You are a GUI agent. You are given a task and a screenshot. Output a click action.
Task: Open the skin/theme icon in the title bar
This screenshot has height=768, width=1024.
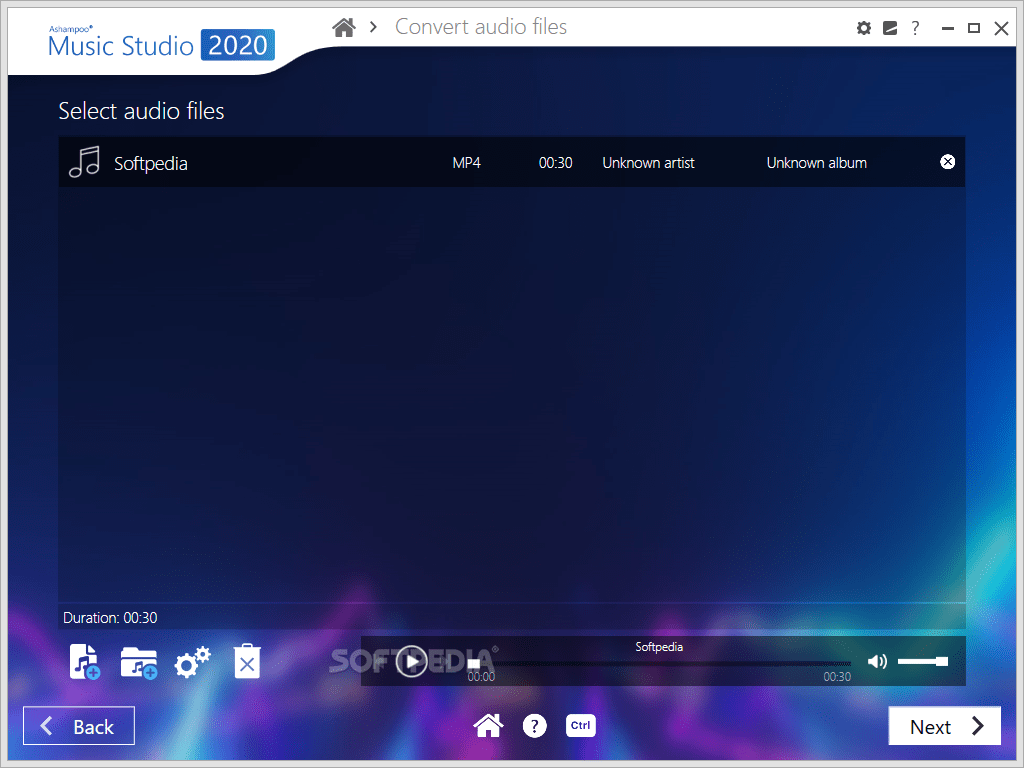(x=889, y=28)
